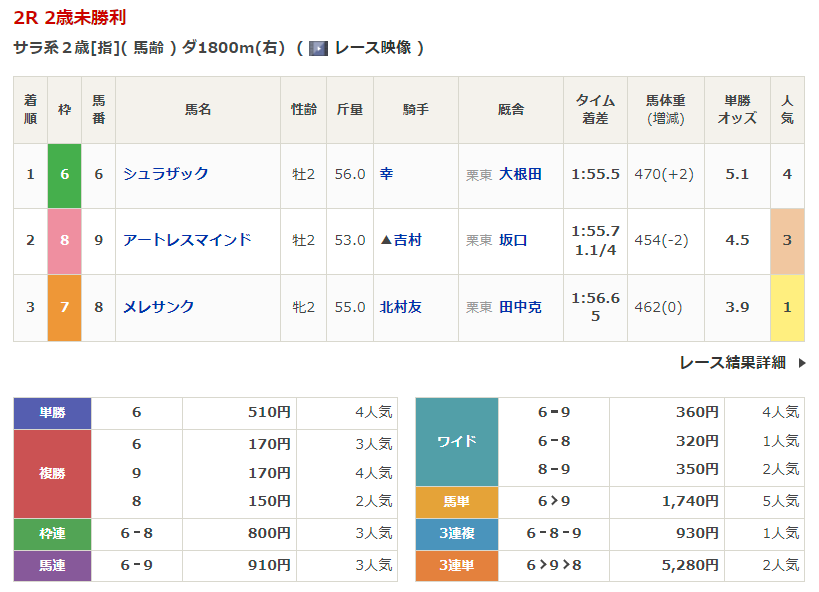Click the 2R 2歳未勝利 race title
Image resolution: width=819 pixels, height=592 pixels.
[70, 18]
